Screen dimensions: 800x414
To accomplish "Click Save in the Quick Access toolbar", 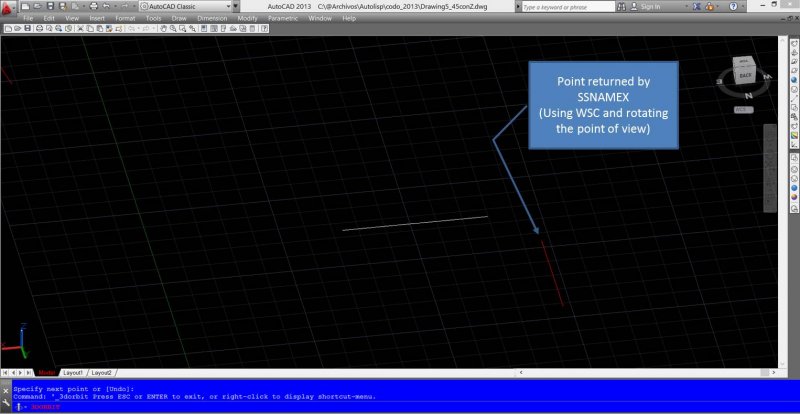I will tap(51, 7).
